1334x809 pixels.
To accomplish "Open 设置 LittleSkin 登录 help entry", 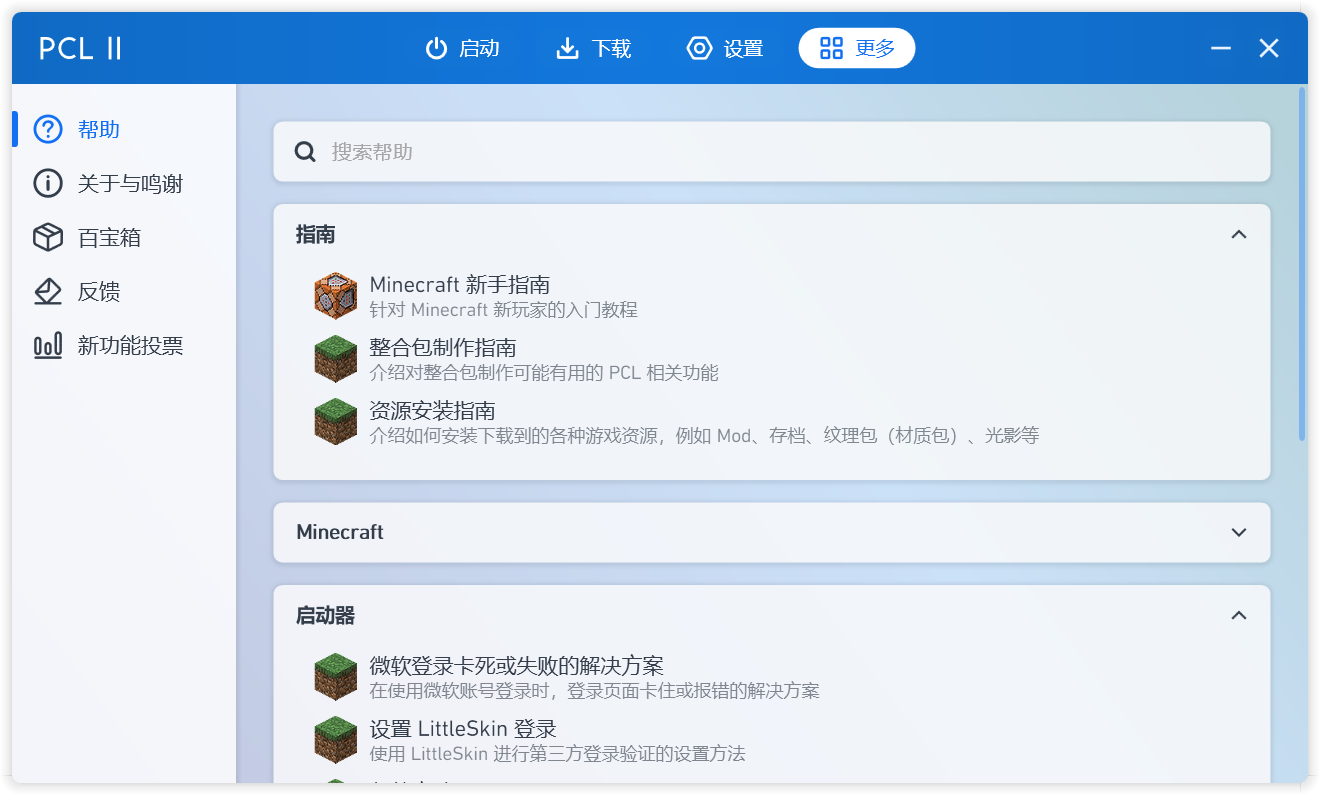I will coord(772,740).
